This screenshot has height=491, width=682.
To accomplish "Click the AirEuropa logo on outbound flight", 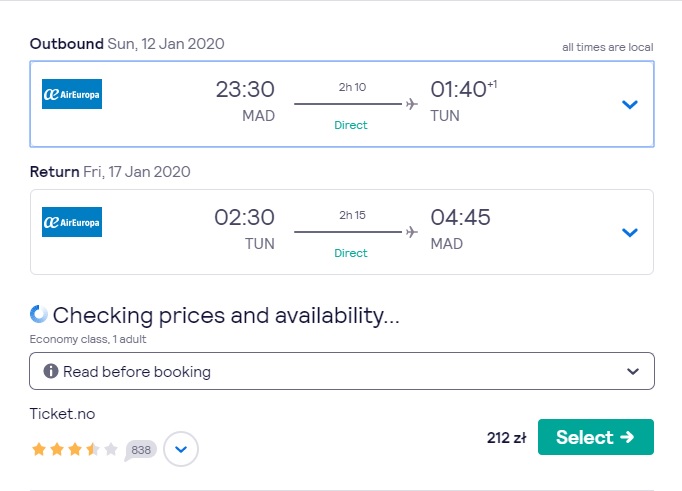I will 72,94.
